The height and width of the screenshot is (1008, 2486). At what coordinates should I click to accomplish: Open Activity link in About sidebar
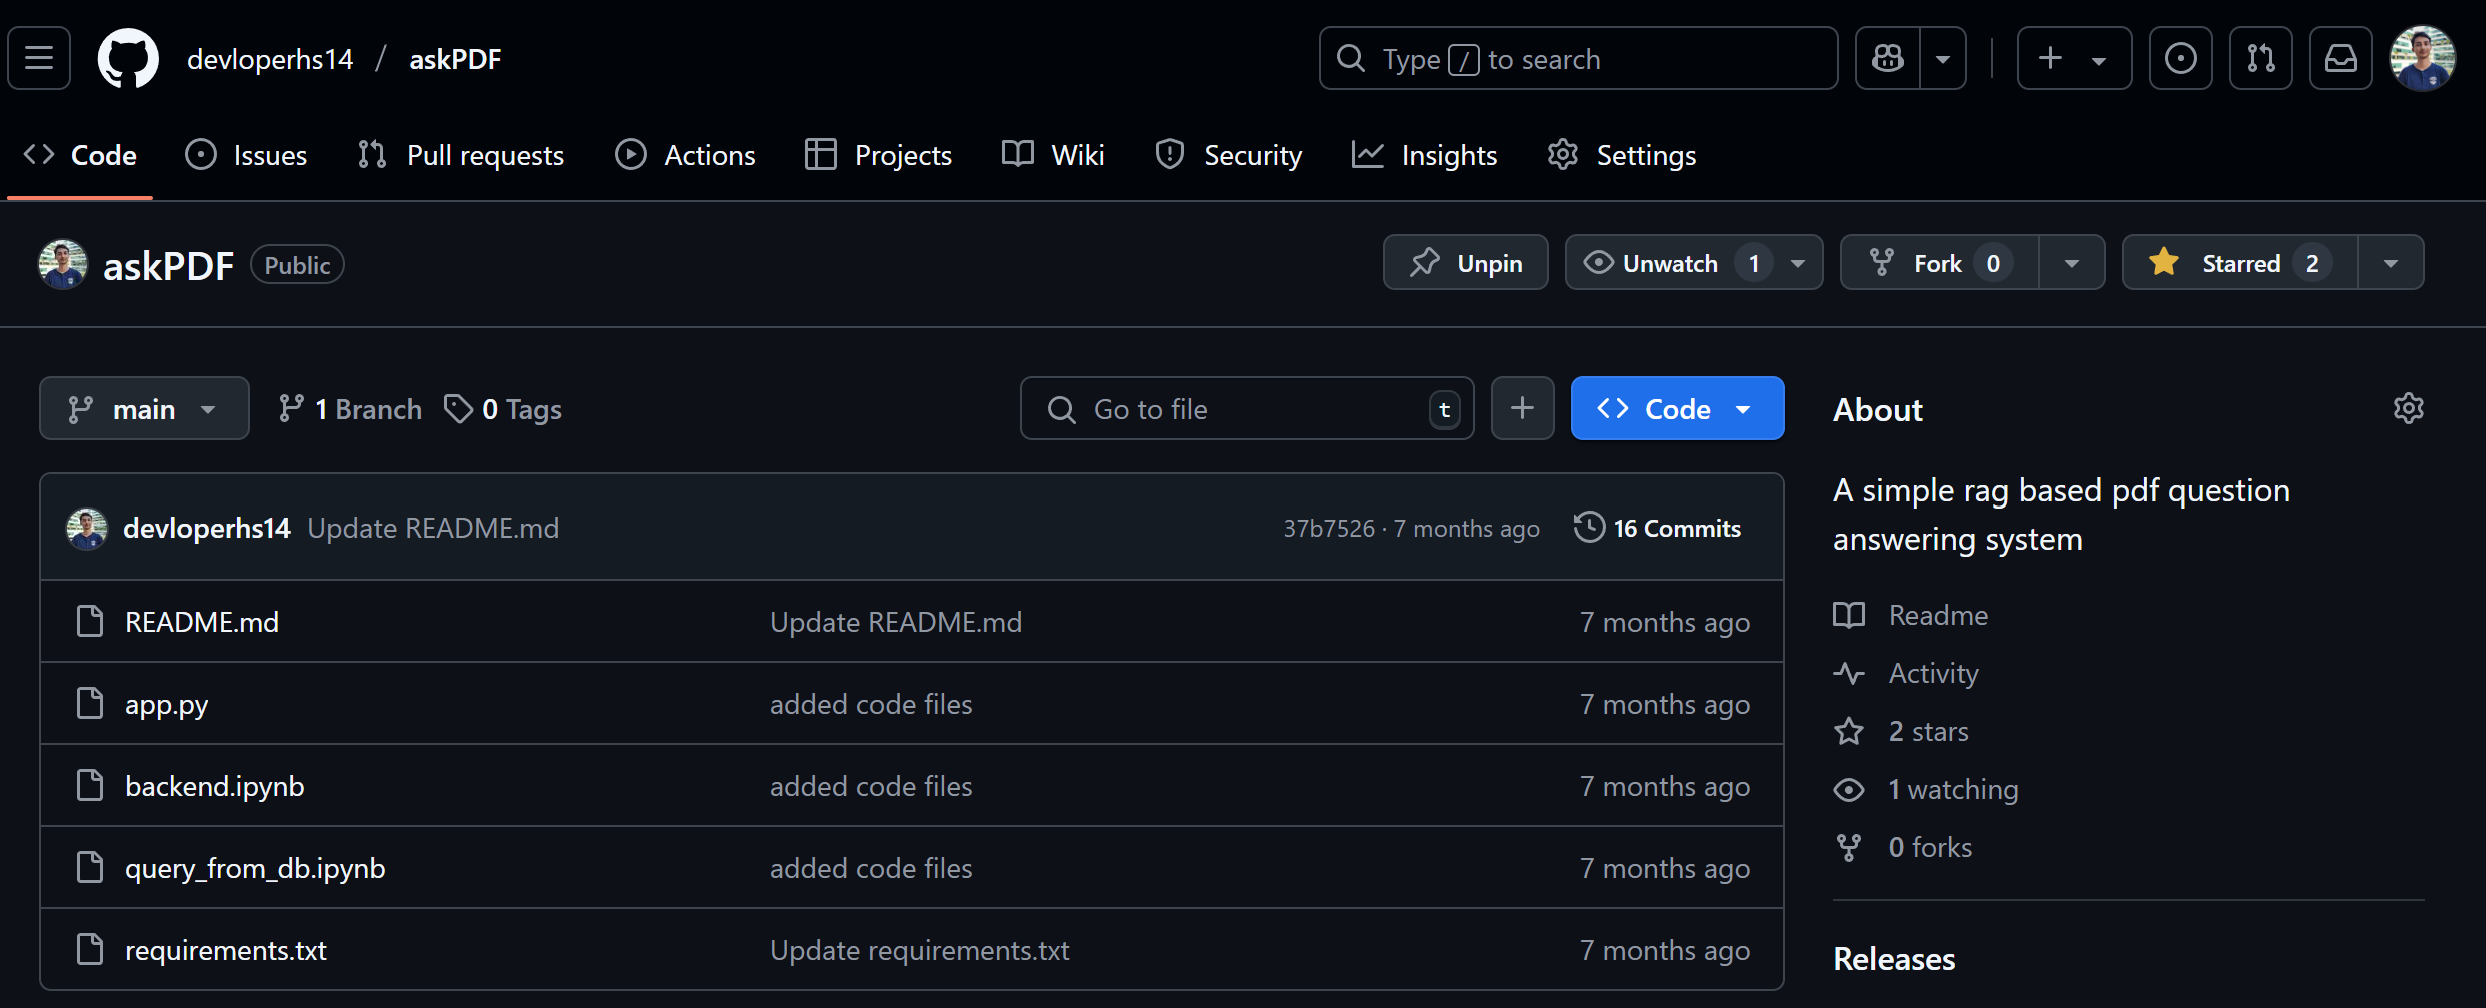pos(1906,673)
